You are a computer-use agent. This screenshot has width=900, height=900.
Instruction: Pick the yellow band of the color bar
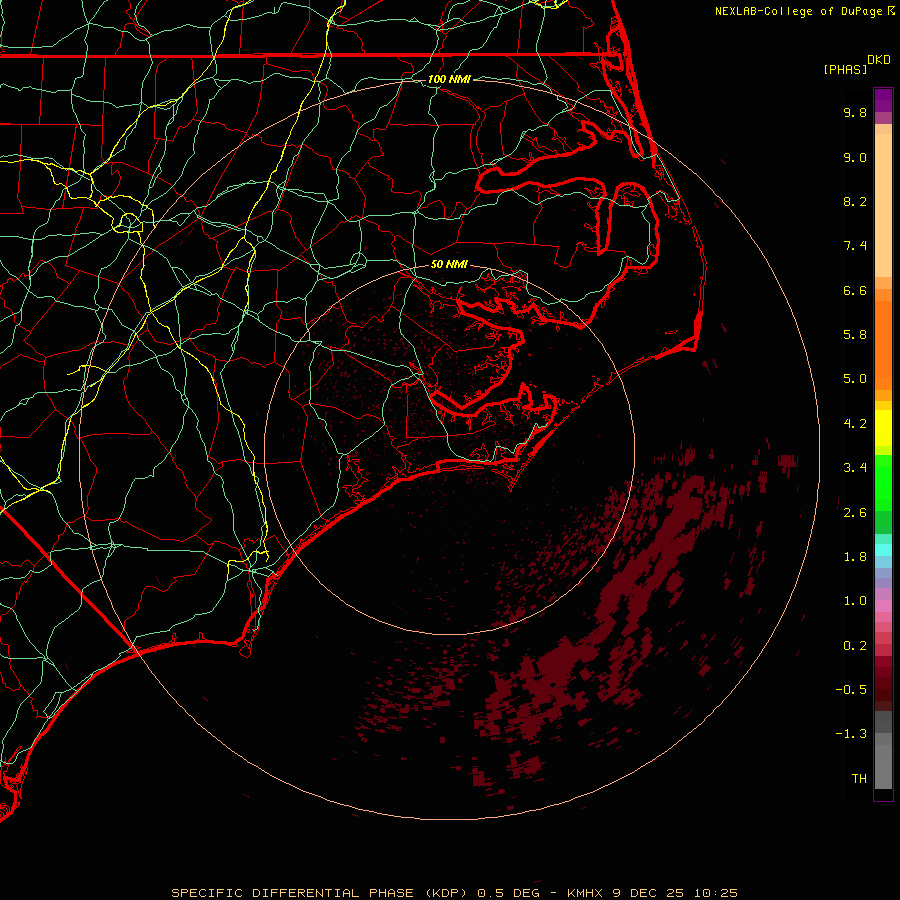pyautogui.click(x=883, y=428)
